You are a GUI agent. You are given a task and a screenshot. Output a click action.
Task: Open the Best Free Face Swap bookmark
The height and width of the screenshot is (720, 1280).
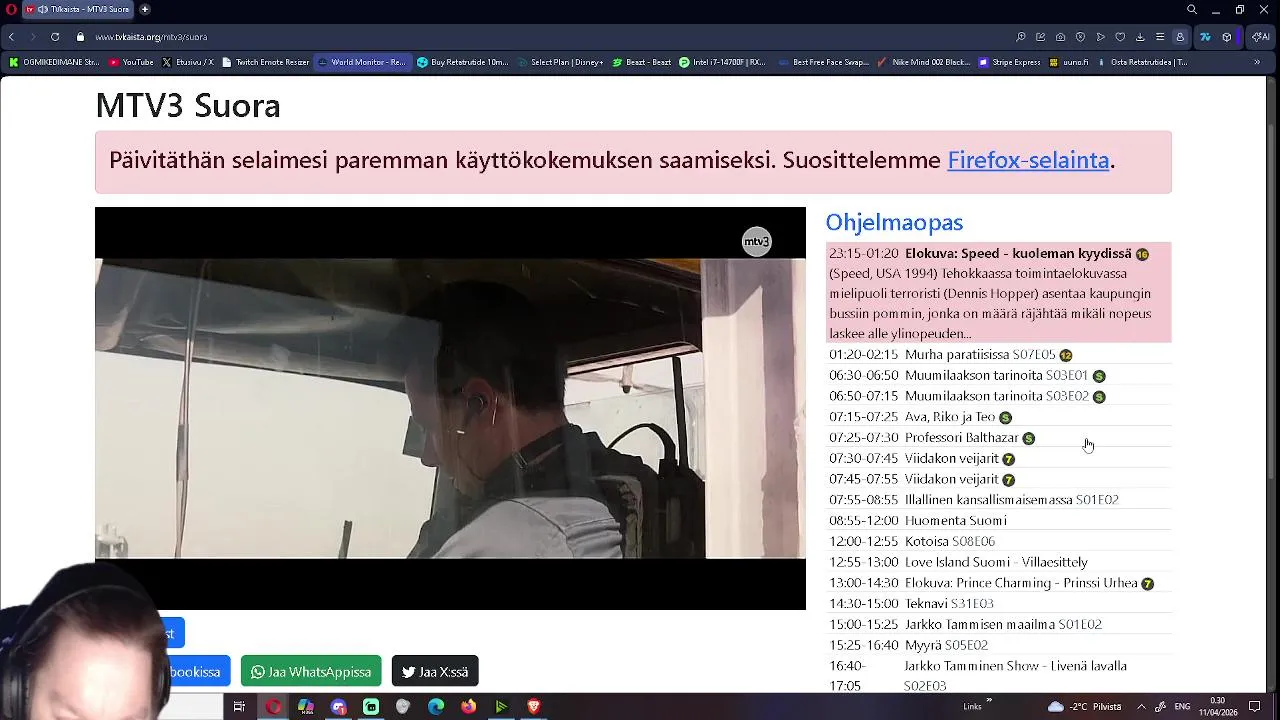(824, 62)
